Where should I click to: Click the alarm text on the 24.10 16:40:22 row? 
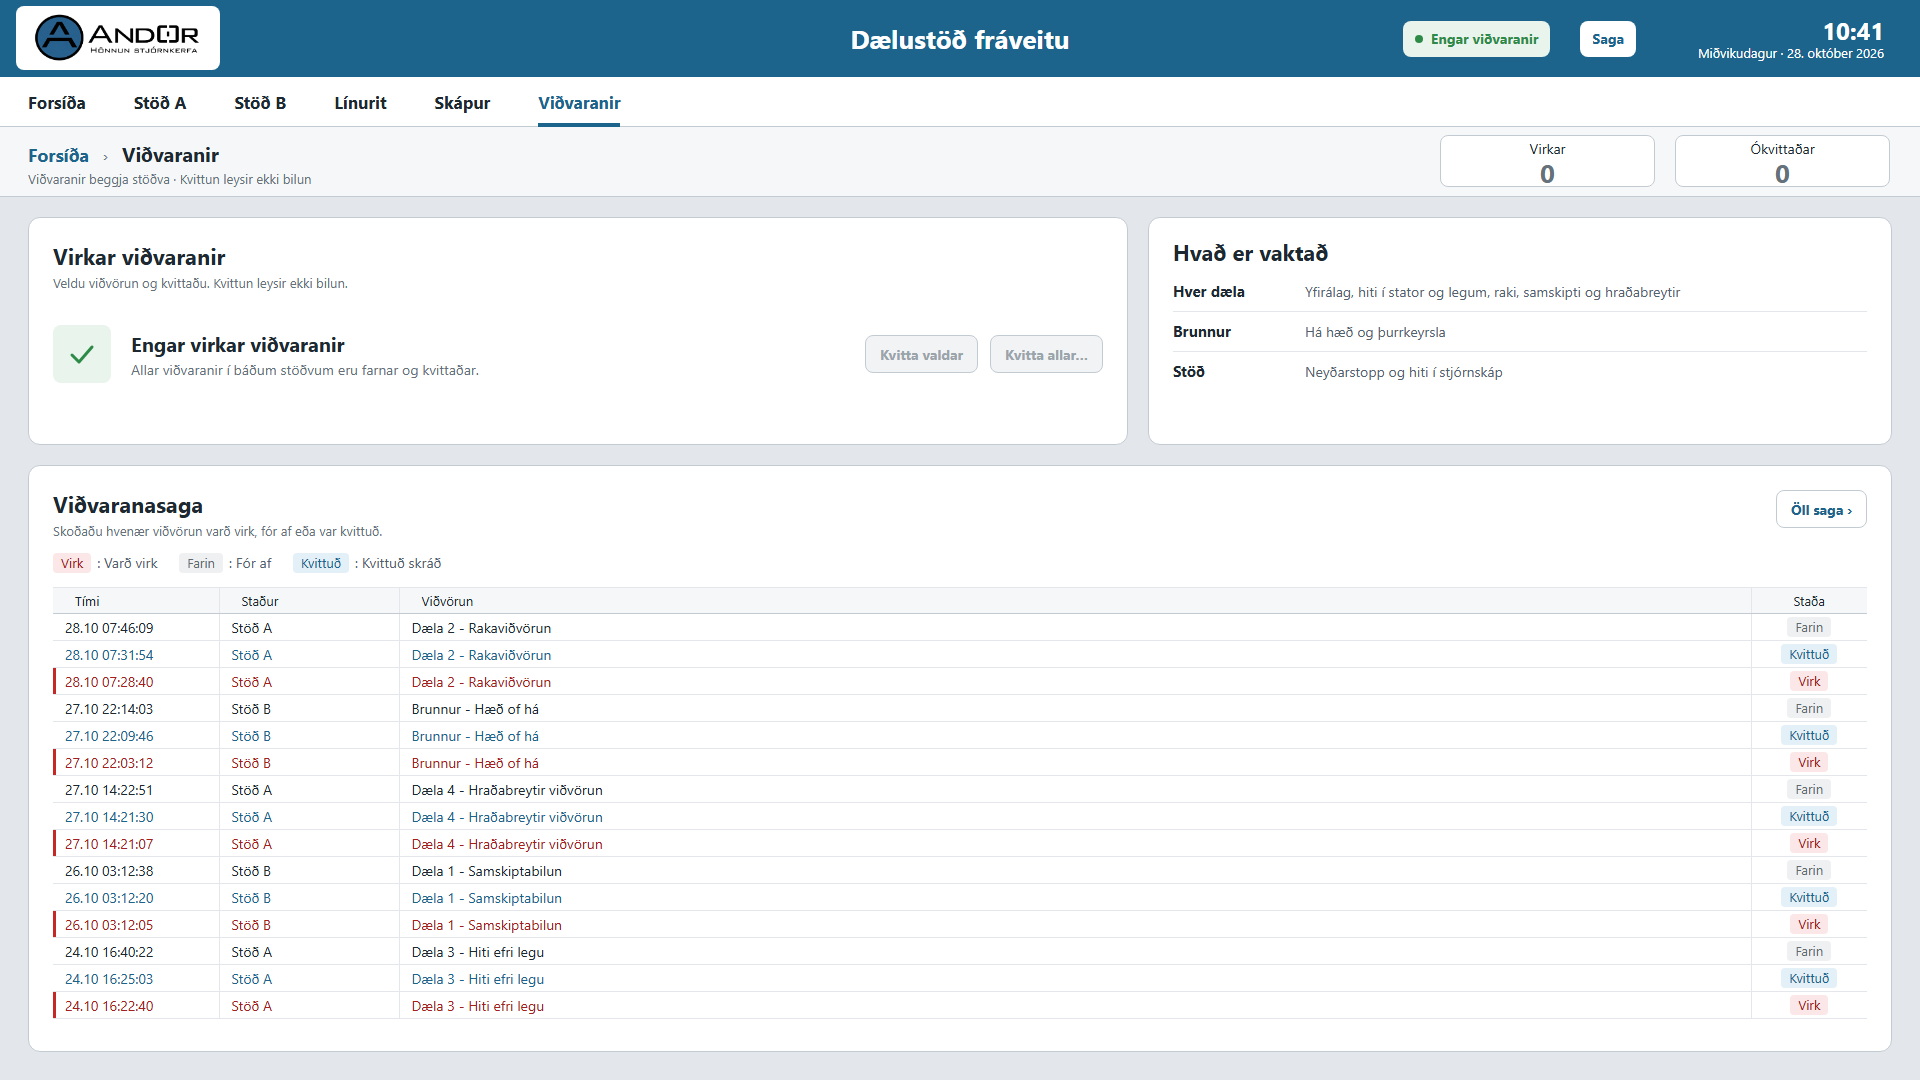tap(478, 952)
